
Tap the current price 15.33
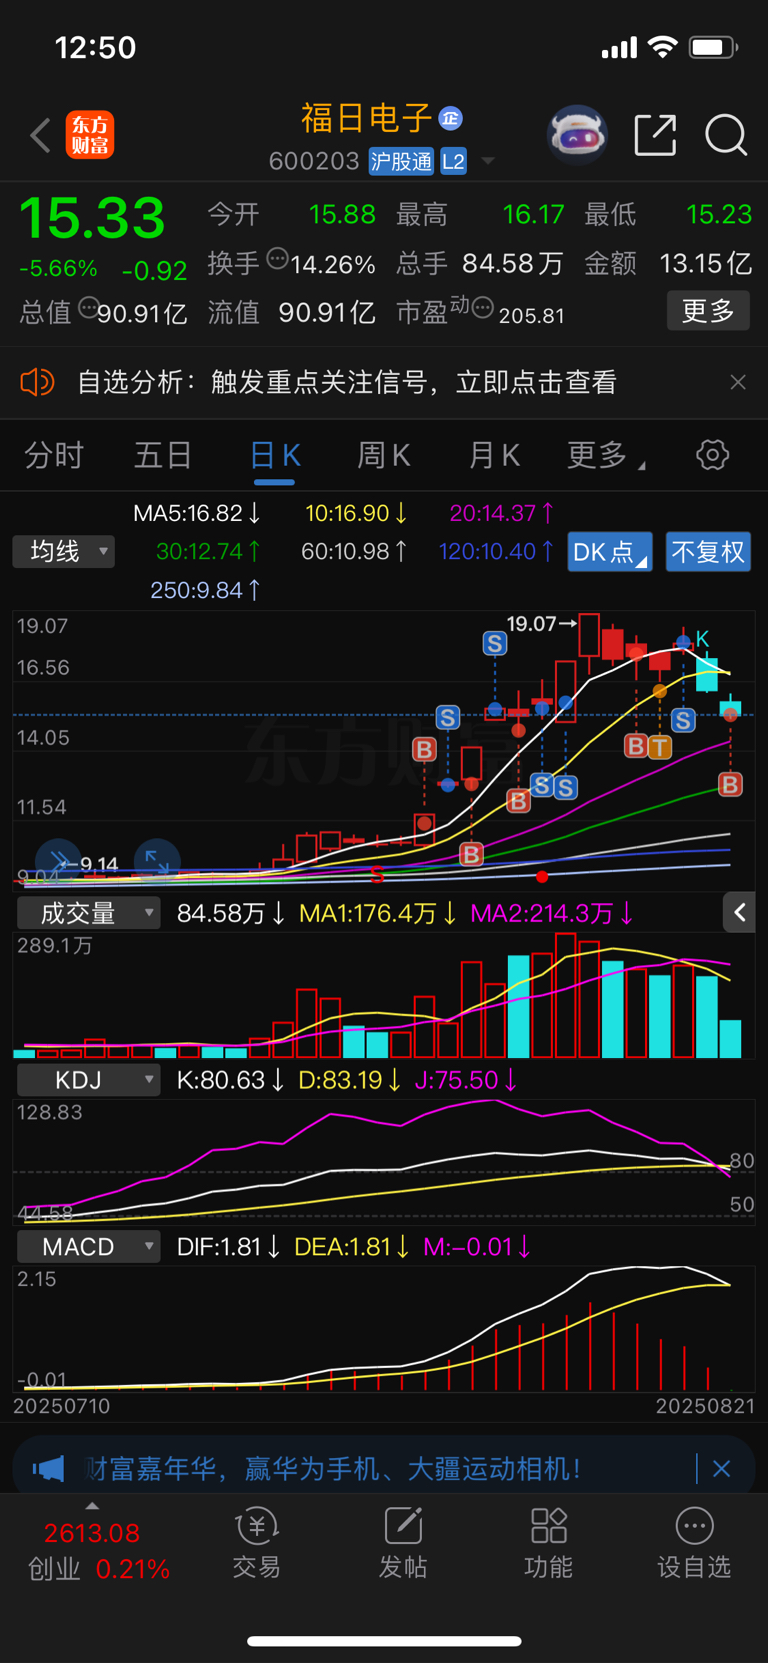(x=92, y=218)
